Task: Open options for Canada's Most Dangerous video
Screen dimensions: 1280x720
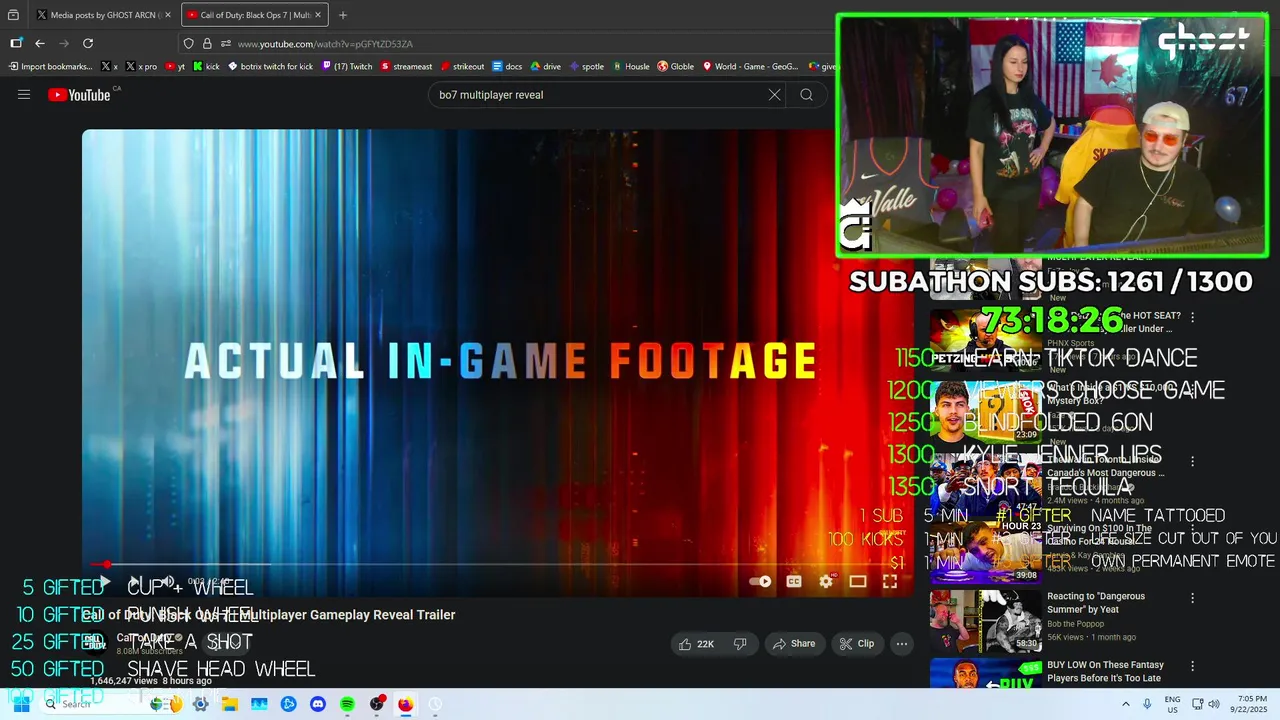Action: [x=1192, y=462]
